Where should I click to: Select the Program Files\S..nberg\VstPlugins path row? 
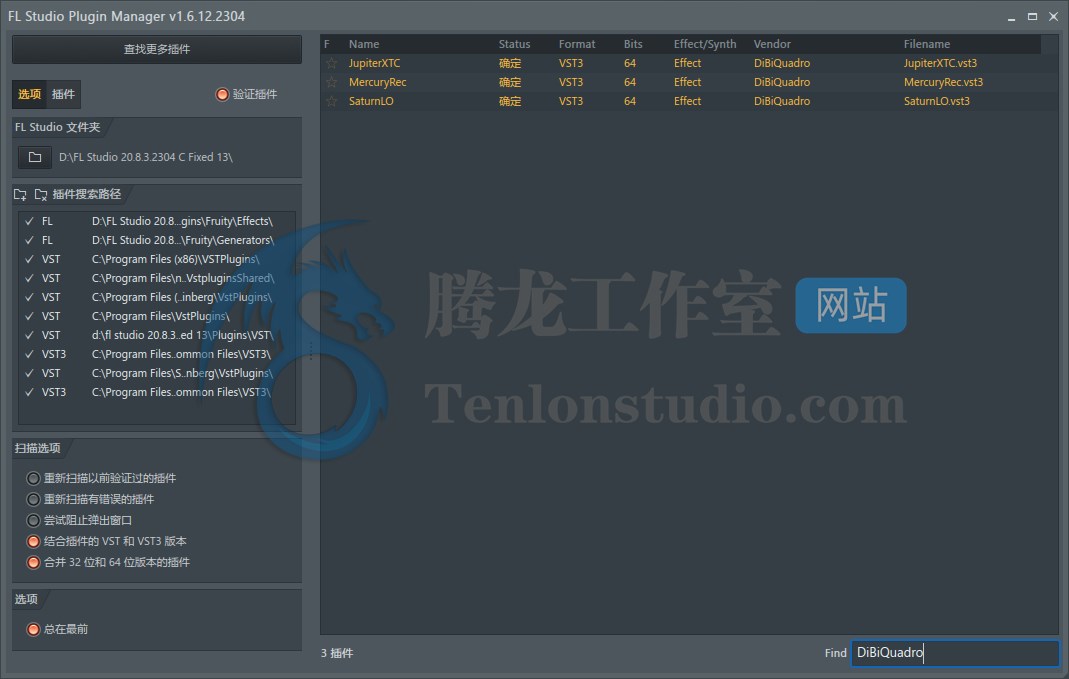click(157, 374)
